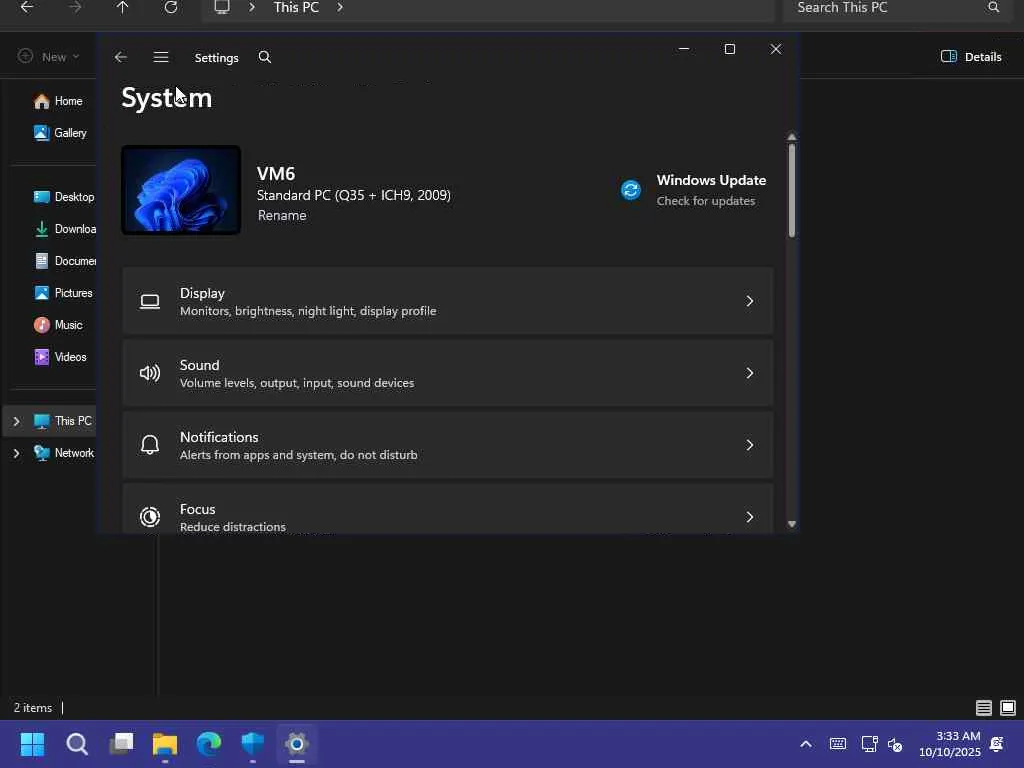Viewport: 1024px width, 768px height.
Task: Open Gallery in Explorer sidebar
Action: click(x=60, y=133)
